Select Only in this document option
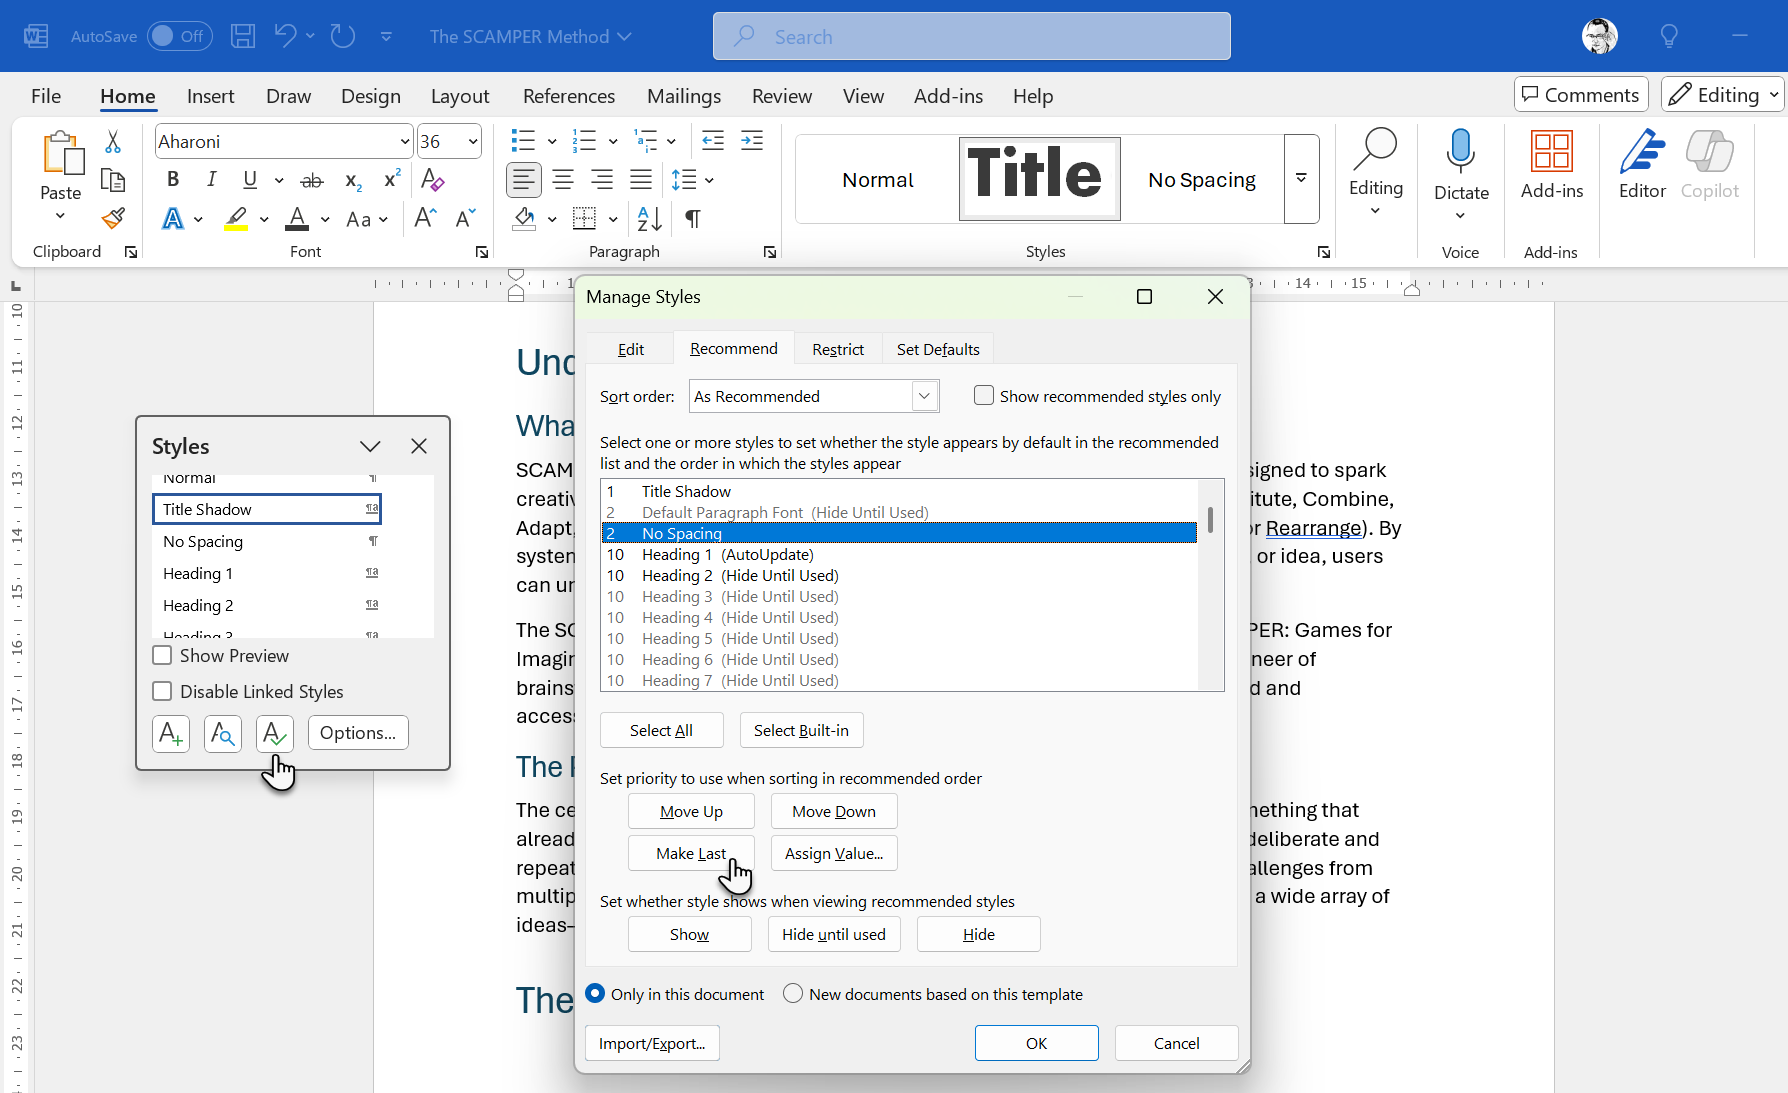This screenshot has height=1093, width=1788. [x=595, y=994]
